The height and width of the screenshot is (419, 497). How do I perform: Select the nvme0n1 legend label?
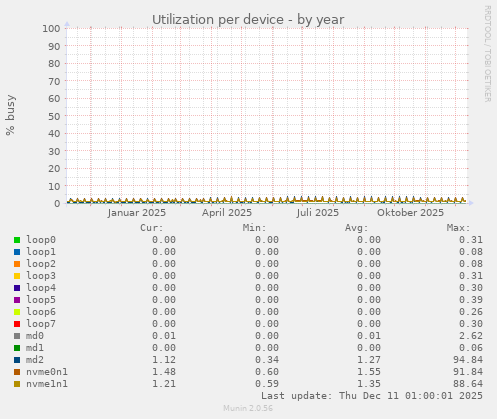pyautogui.click(x=47, y=372)
